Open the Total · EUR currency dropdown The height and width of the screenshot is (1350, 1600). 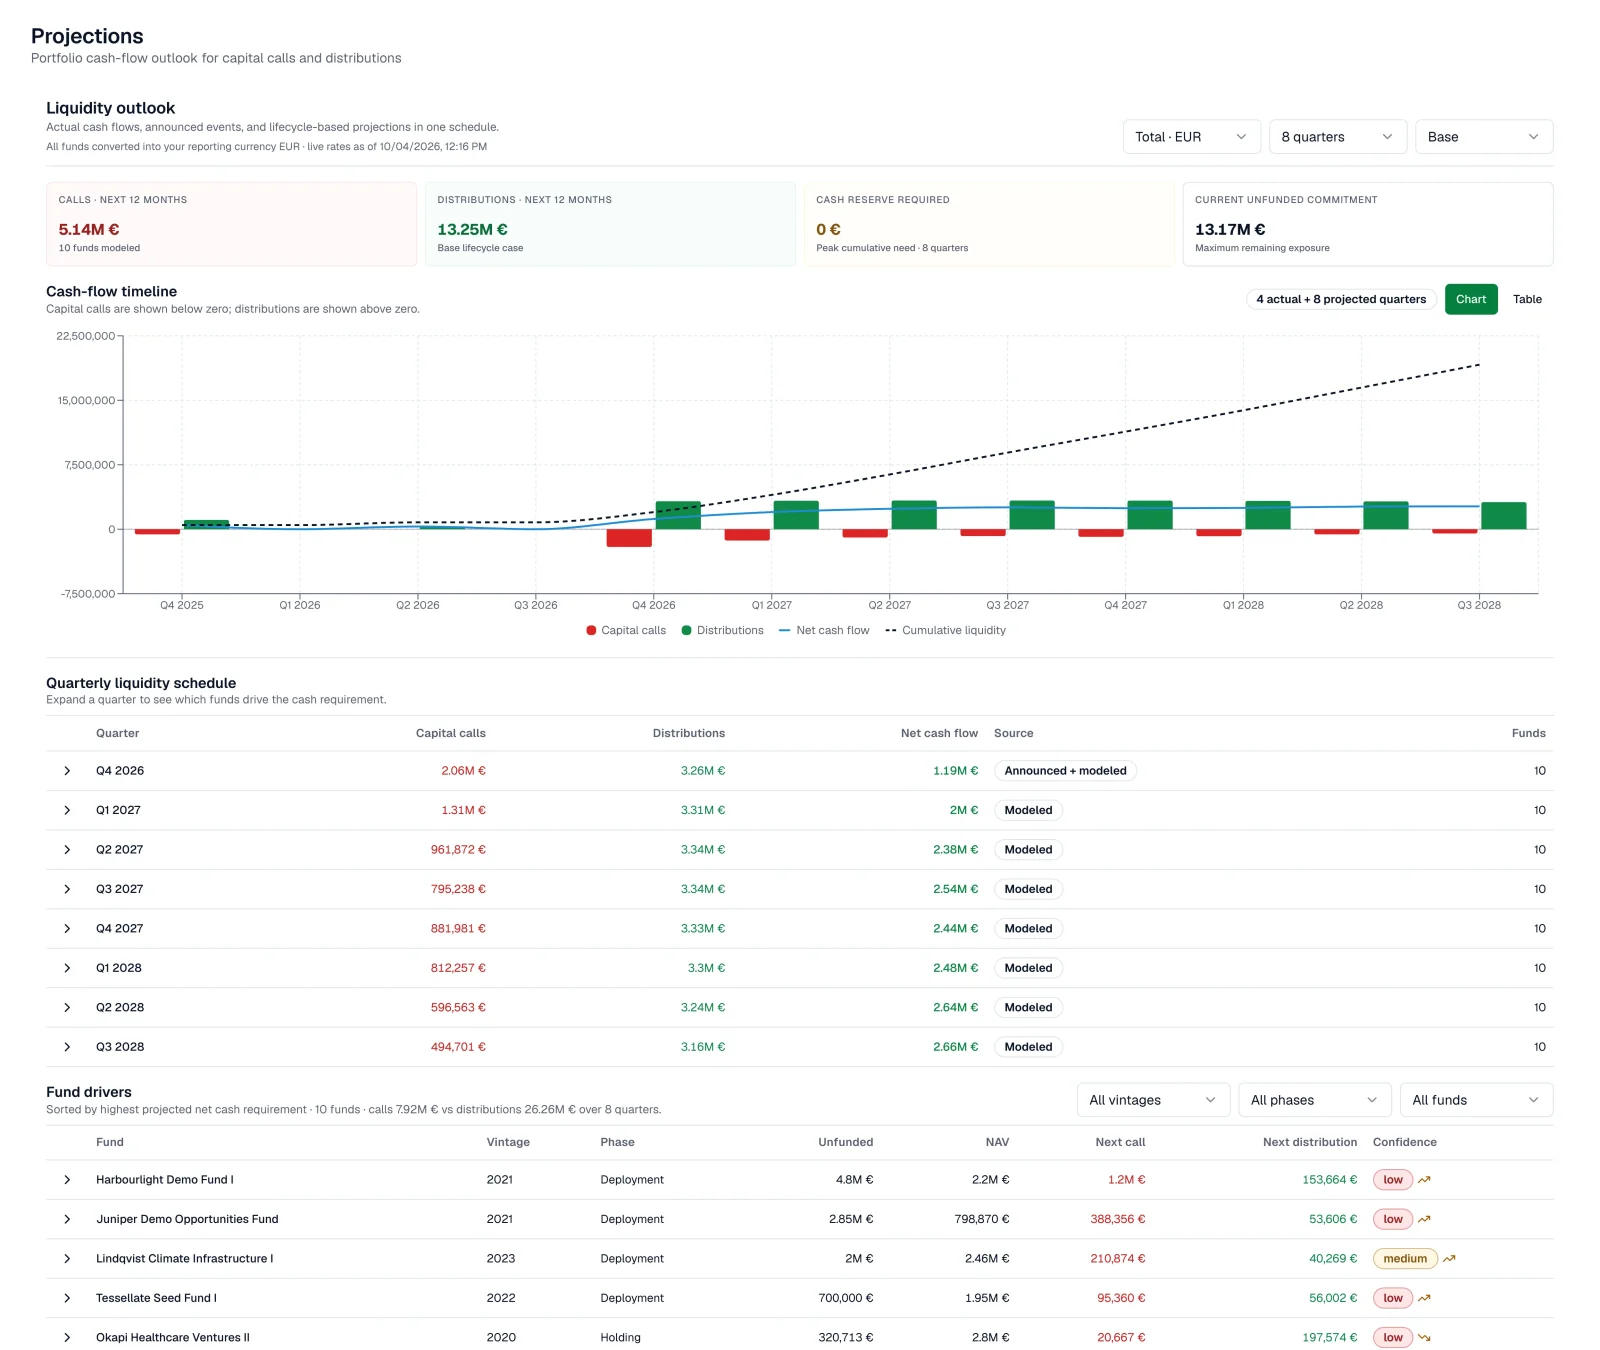1191,137
